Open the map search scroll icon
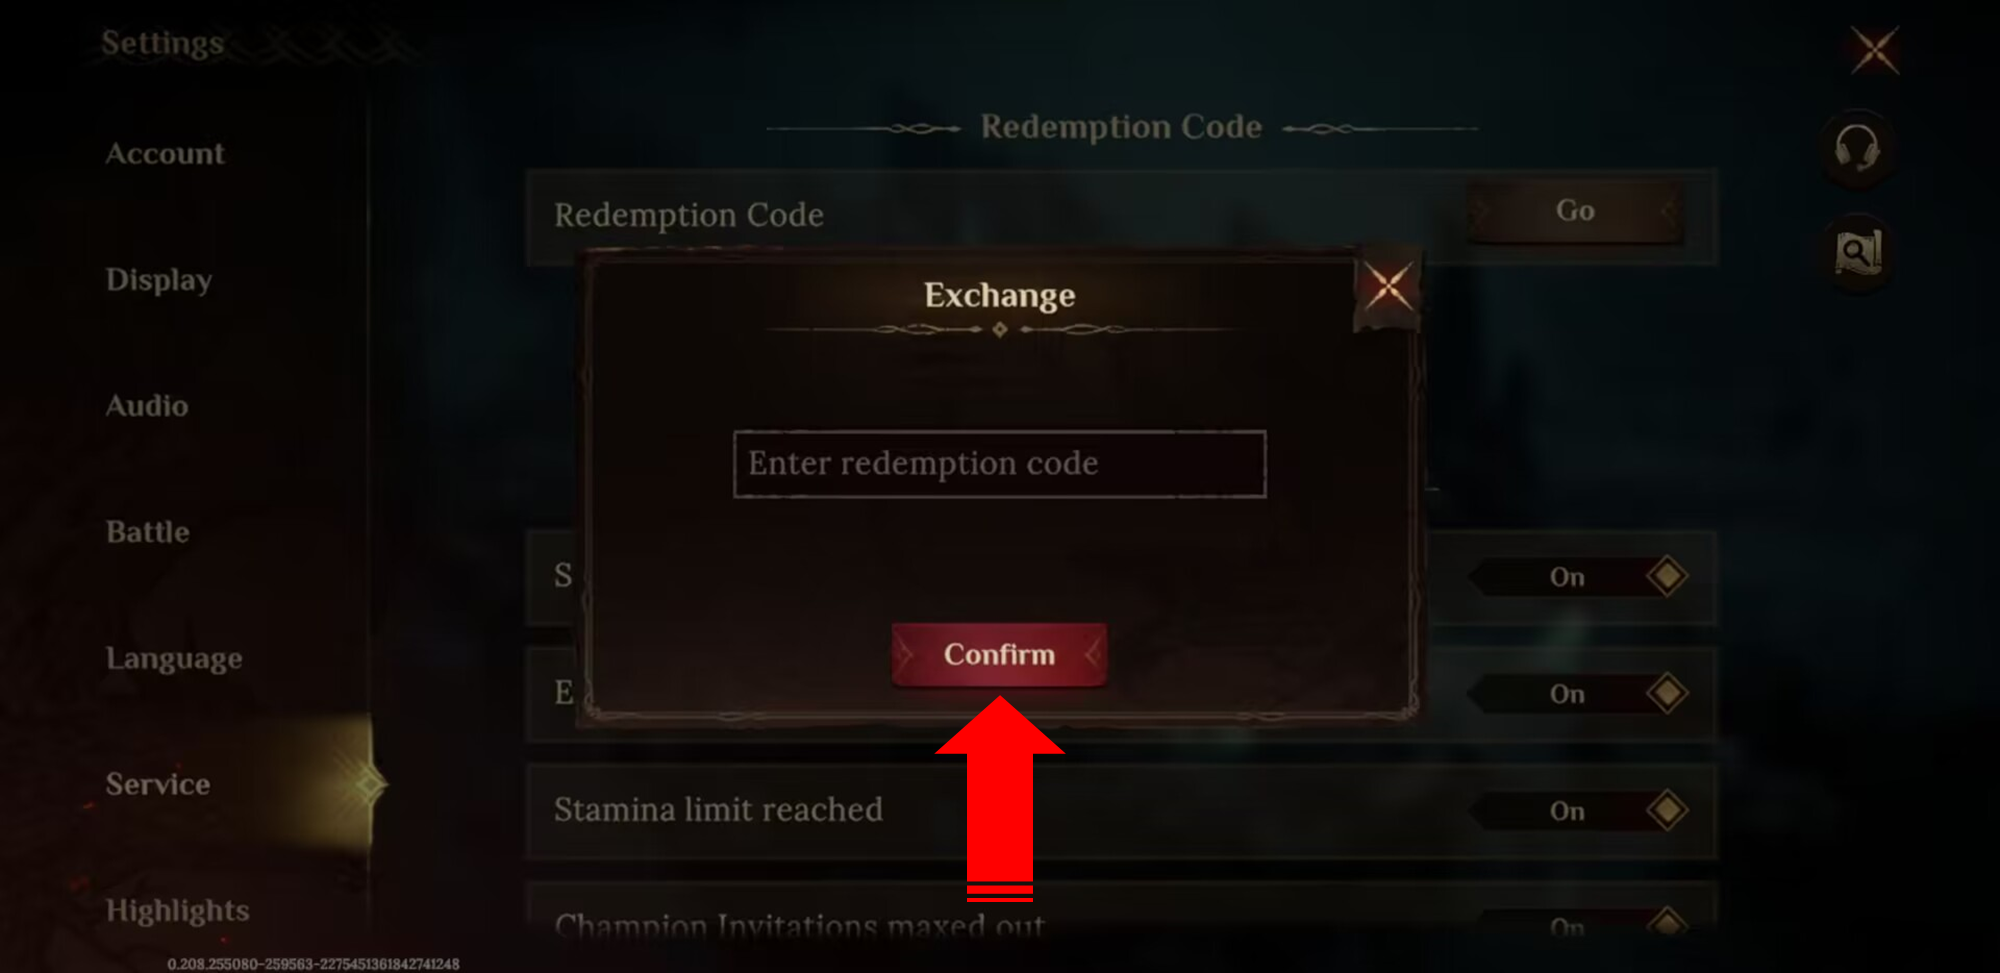Image resolution: width=2000 pixels, height=973 pixels. coord(1857,253)
